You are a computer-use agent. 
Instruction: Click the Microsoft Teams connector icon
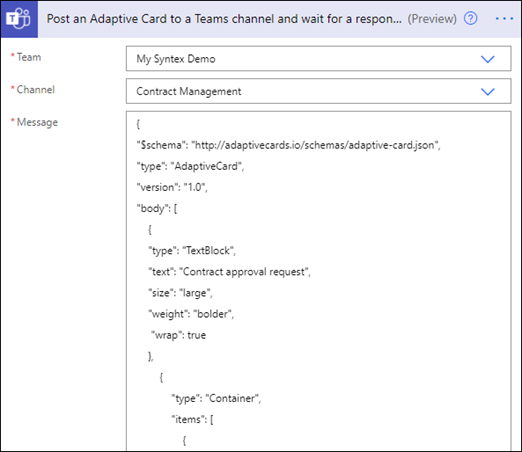(x=19, y=19)
